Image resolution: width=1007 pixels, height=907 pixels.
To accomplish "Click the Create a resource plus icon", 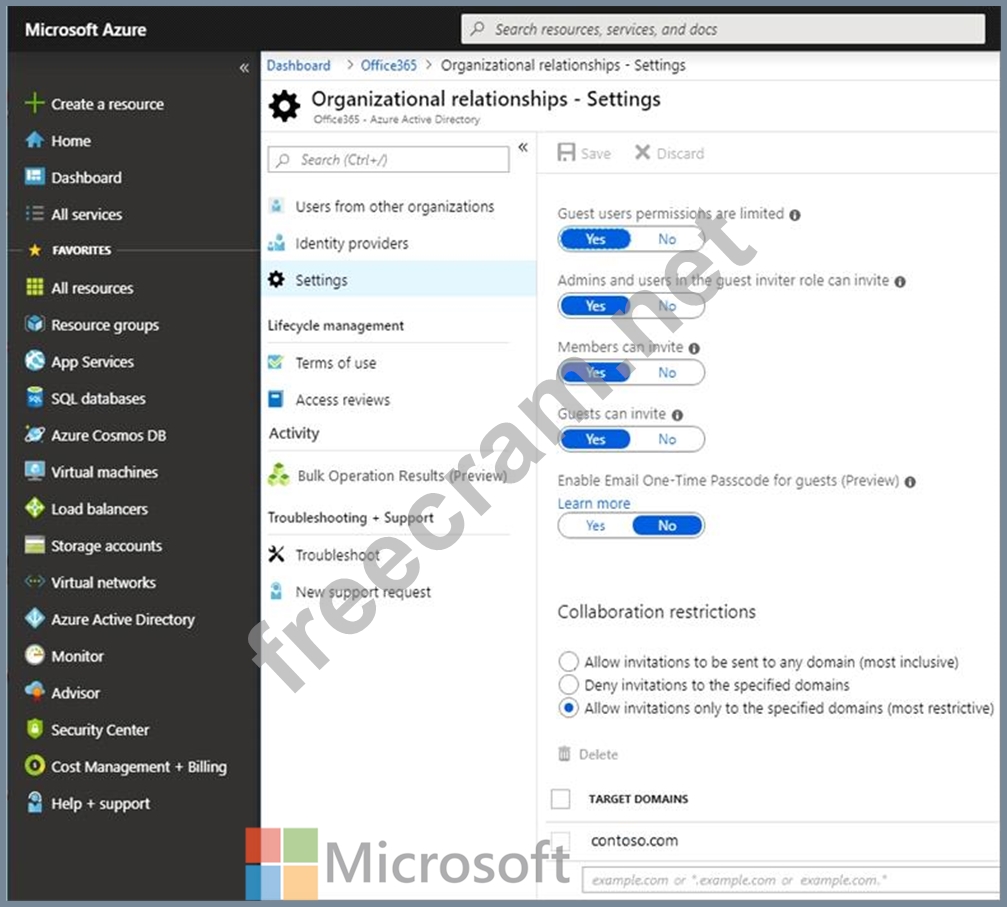I will (x=35, y=104).
